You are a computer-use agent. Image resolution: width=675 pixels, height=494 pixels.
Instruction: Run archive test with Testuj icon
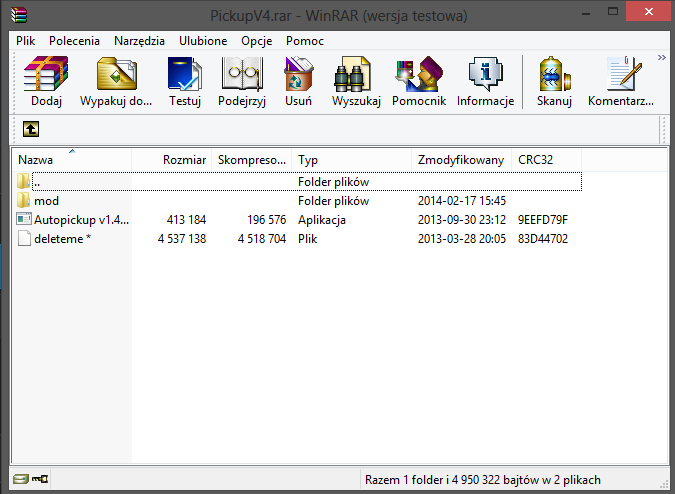pyautogui.click(x=185, y=74)
